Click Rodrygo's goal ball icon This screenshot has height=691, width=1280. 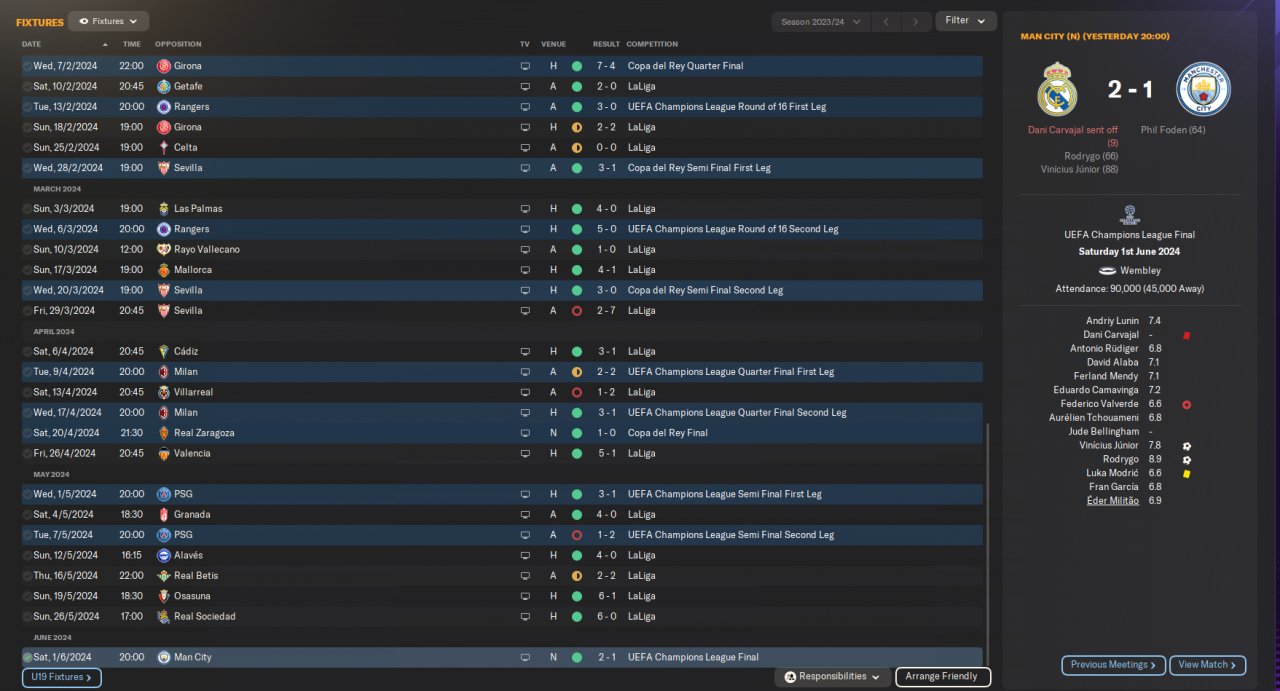pyautogui.click(x=1186, y=460)
